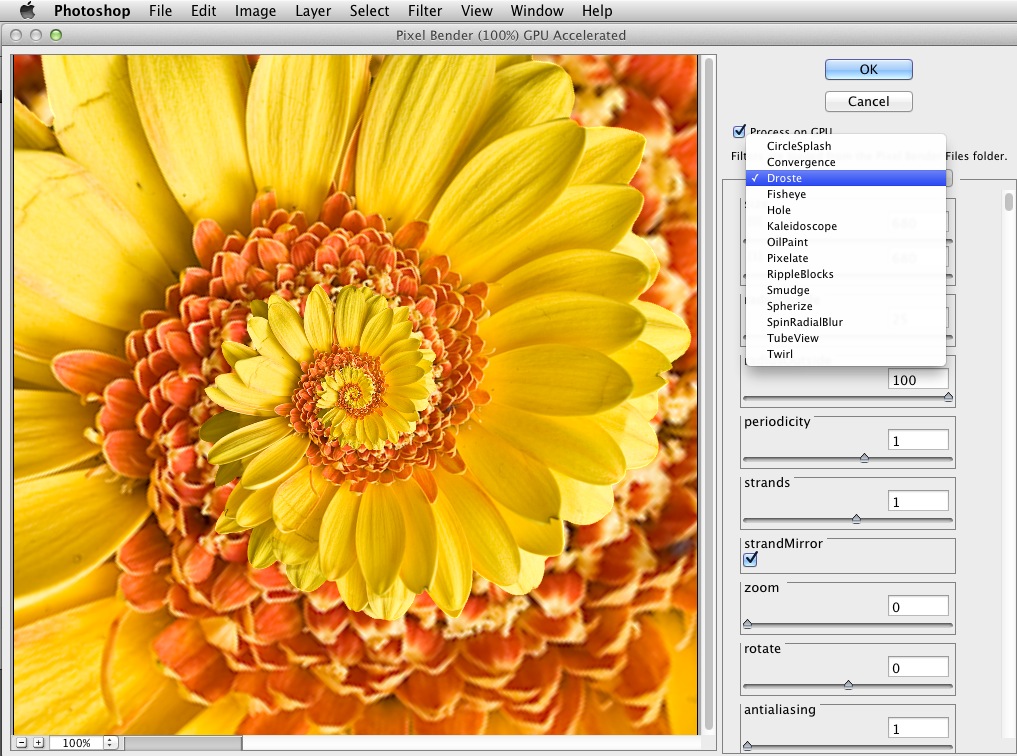Open the Layer menu in menu bar
1017x756 pixels.
(x=313, y=11)
